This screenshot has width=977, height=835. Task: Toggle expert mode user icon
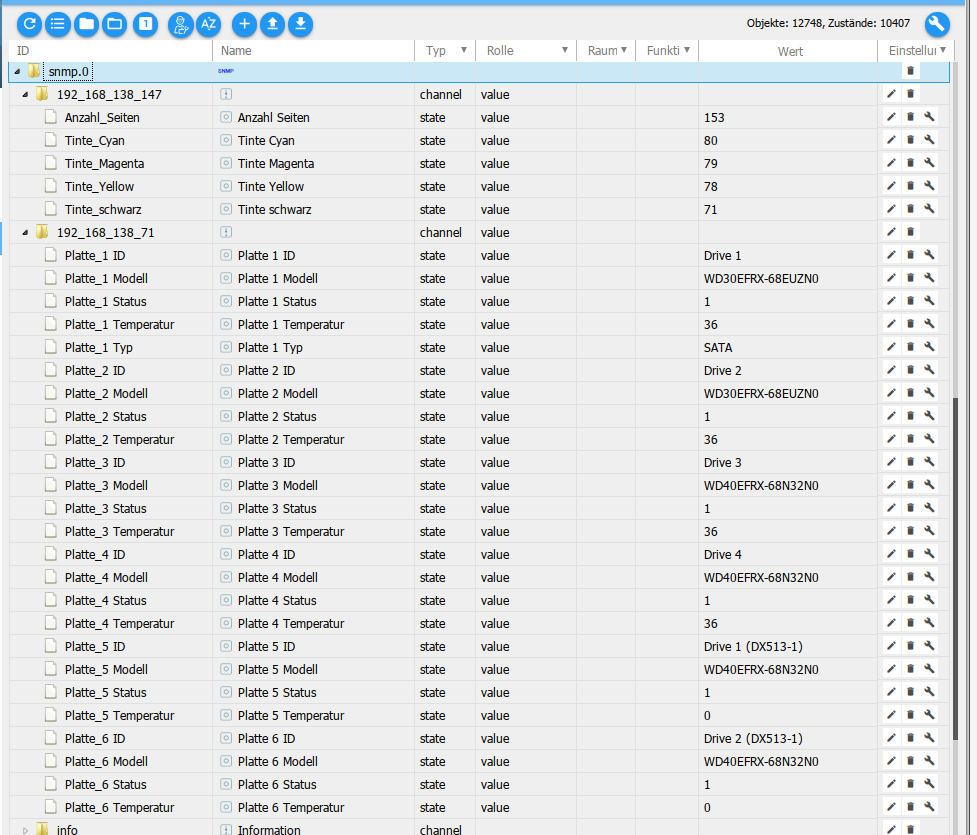(181, 24)
